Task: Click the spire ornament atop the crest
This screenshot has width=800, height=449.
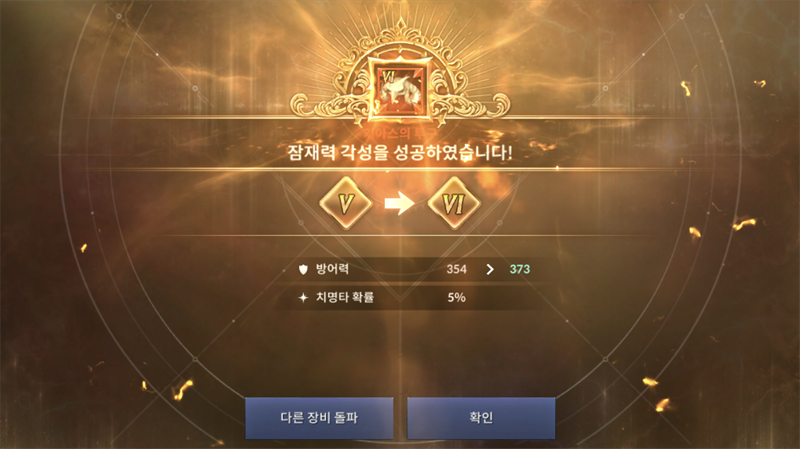Action: (x=401, y=27)
